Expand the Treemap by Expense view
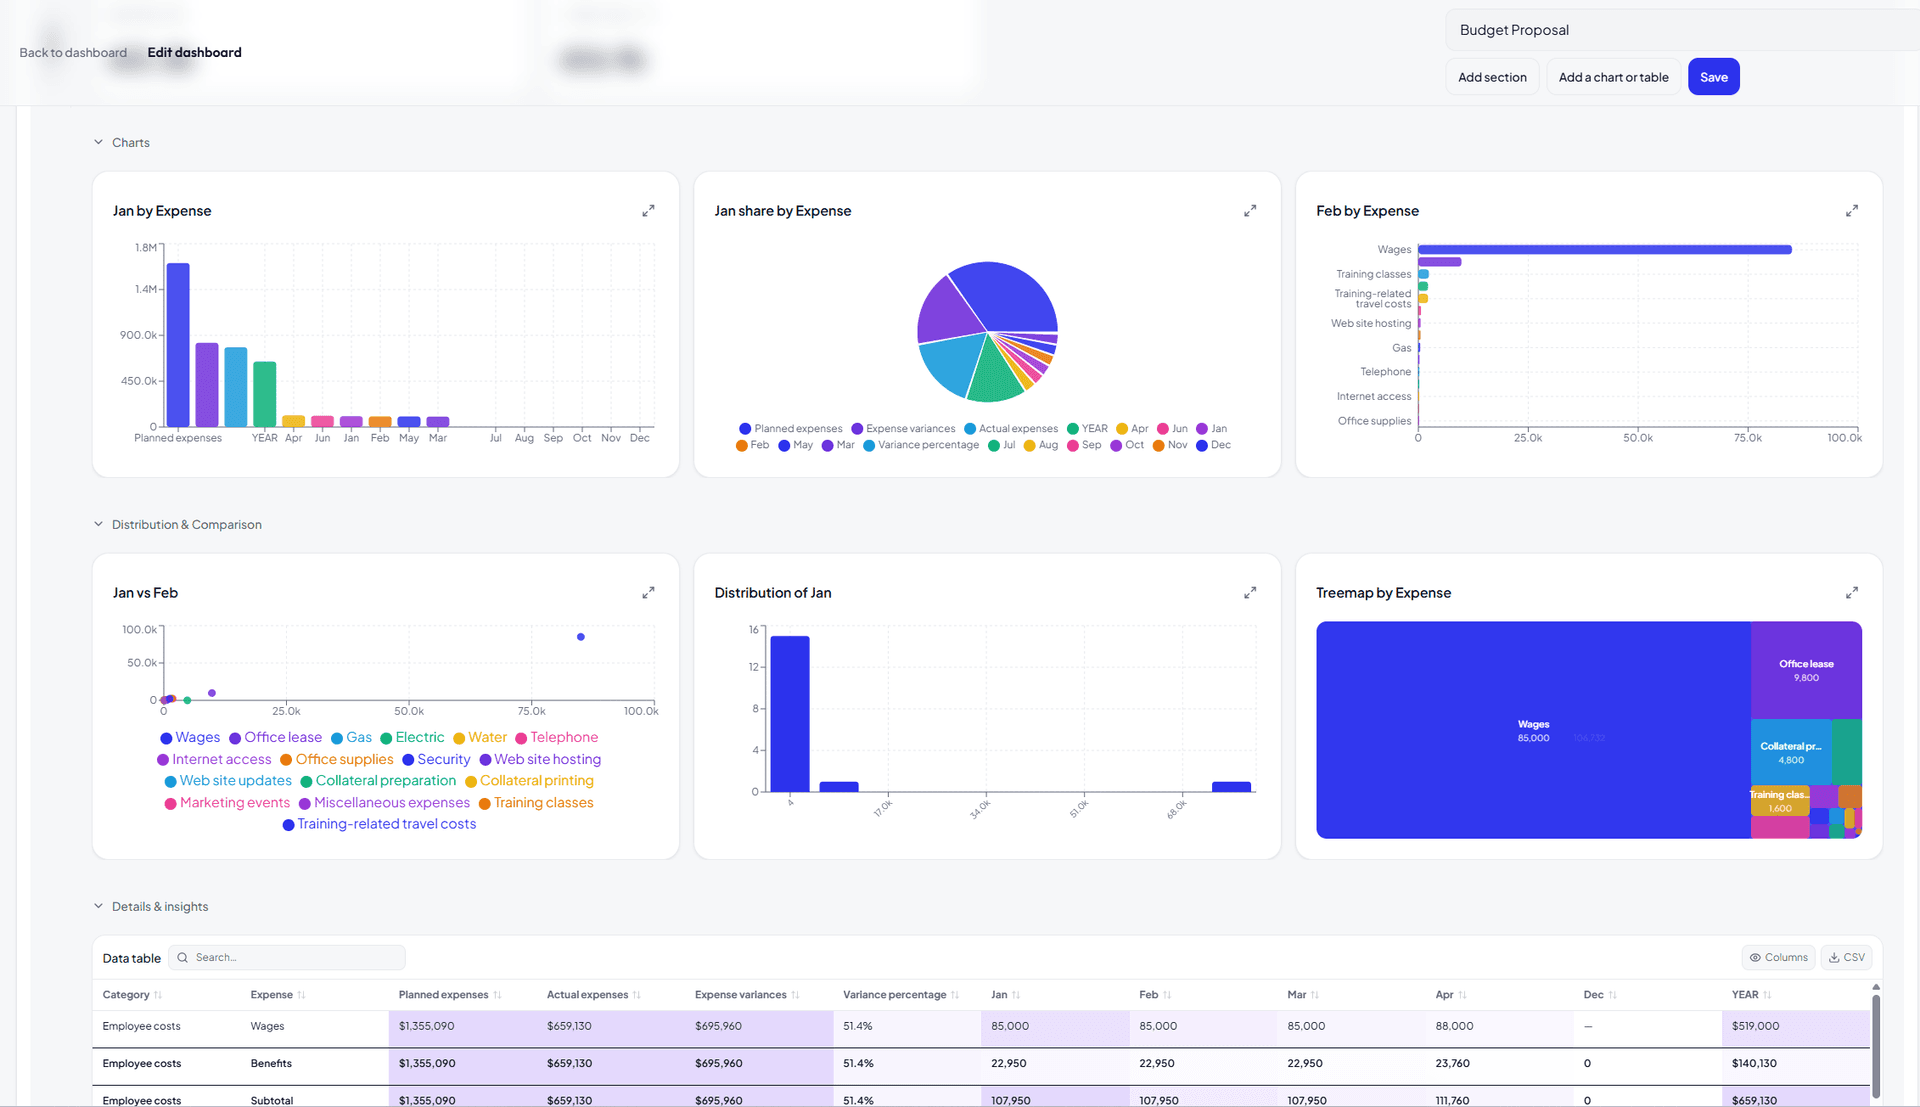The width and height of the screenshot is (1920, 1107). click(x=1851, y=592)
